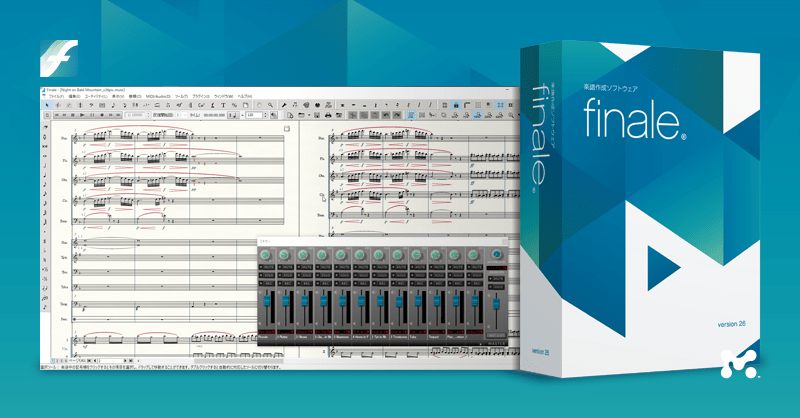The height and width of the screenshot is (418, 800).
Task: Open the repeat count dropdown
Action: 182,115
